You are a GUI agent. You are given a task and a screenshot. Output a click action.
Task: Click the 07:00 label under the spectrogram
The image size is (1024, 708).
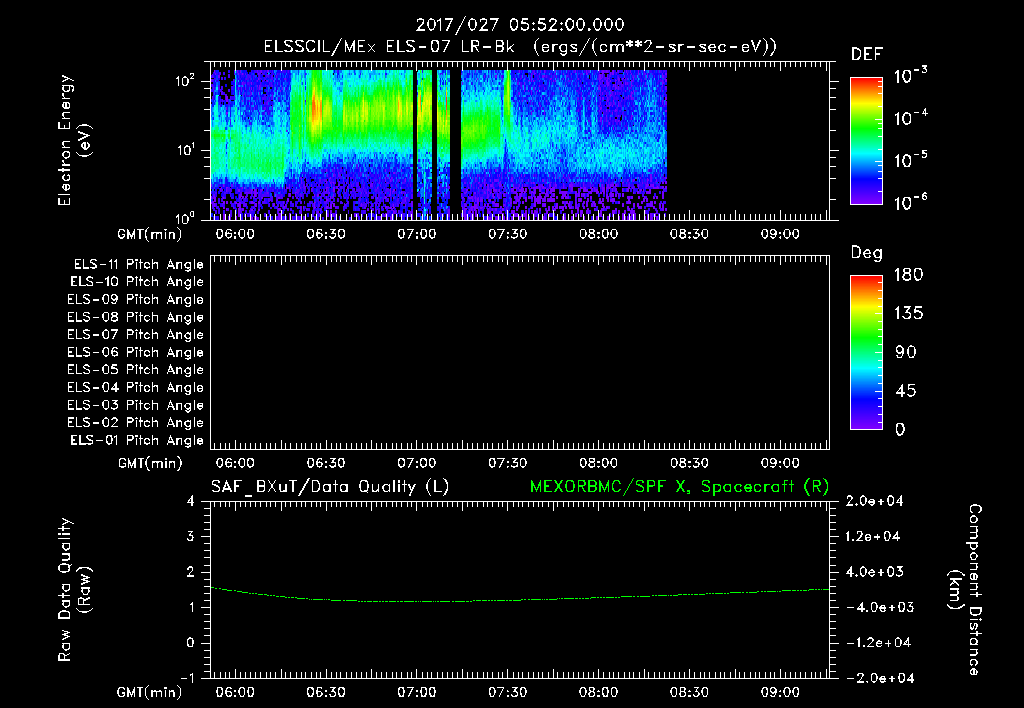[x=417, y=234]
